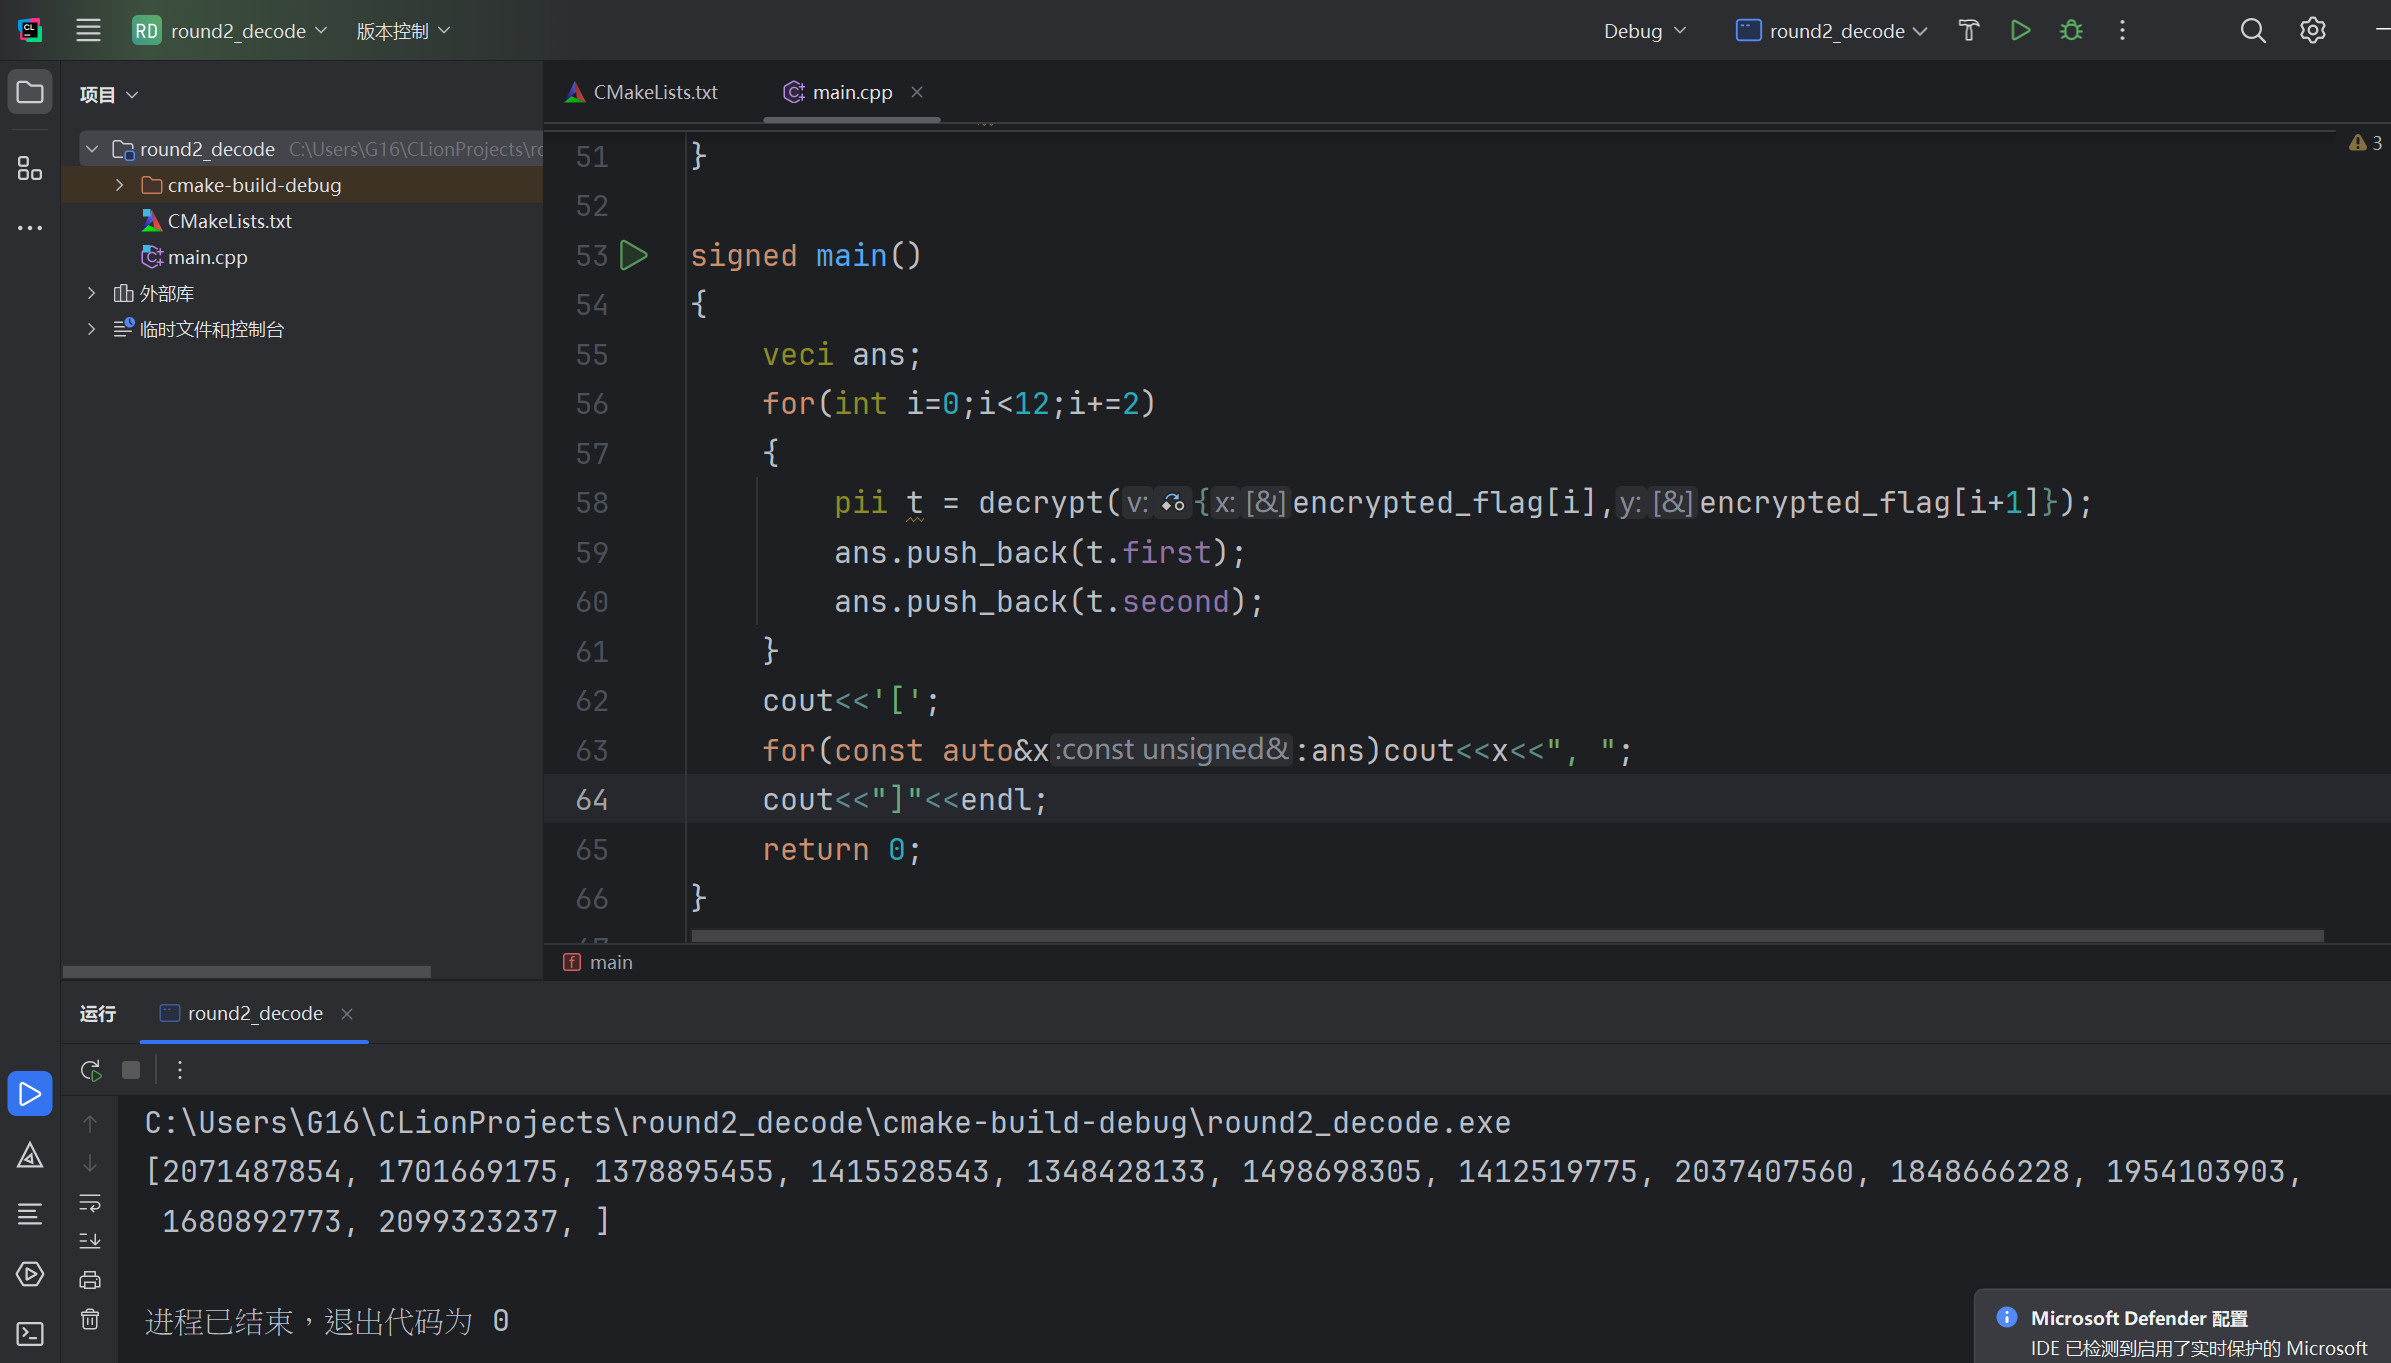Viewport: 2391px width, 1363px height.
Task: Toggle the Project tool window folder icon
Action: (30, 93)
